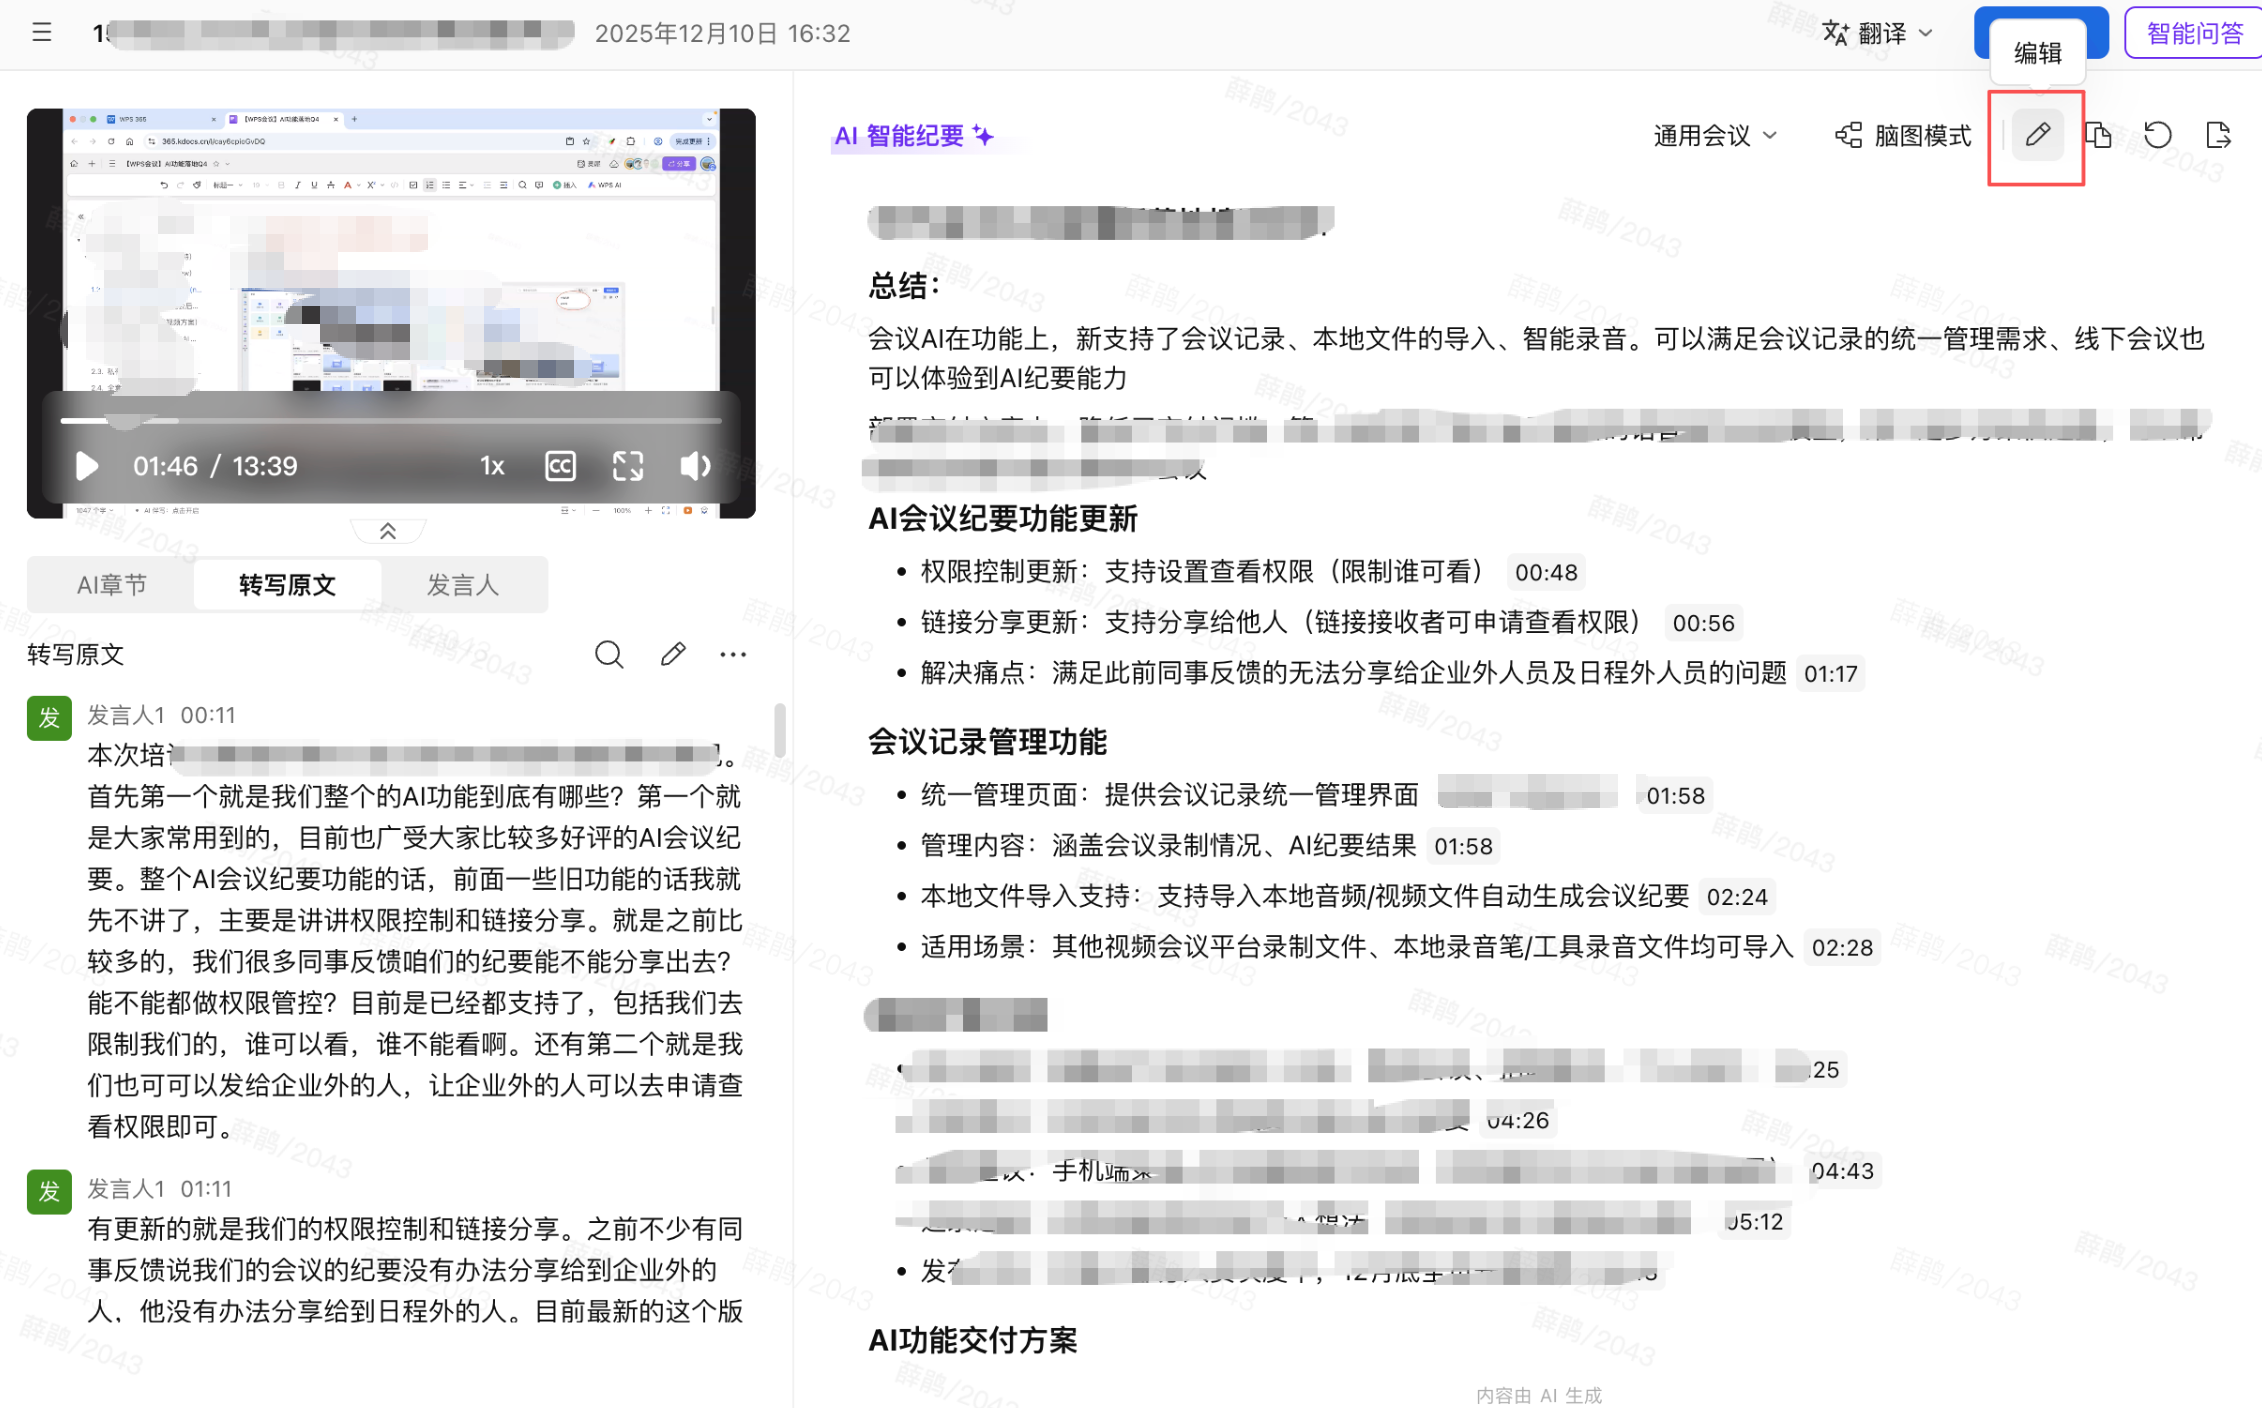Screen dimensions: 2262x1408
Task: Click the 发言人1 avatar at 00:11
Action: click(x=49, y=717)
